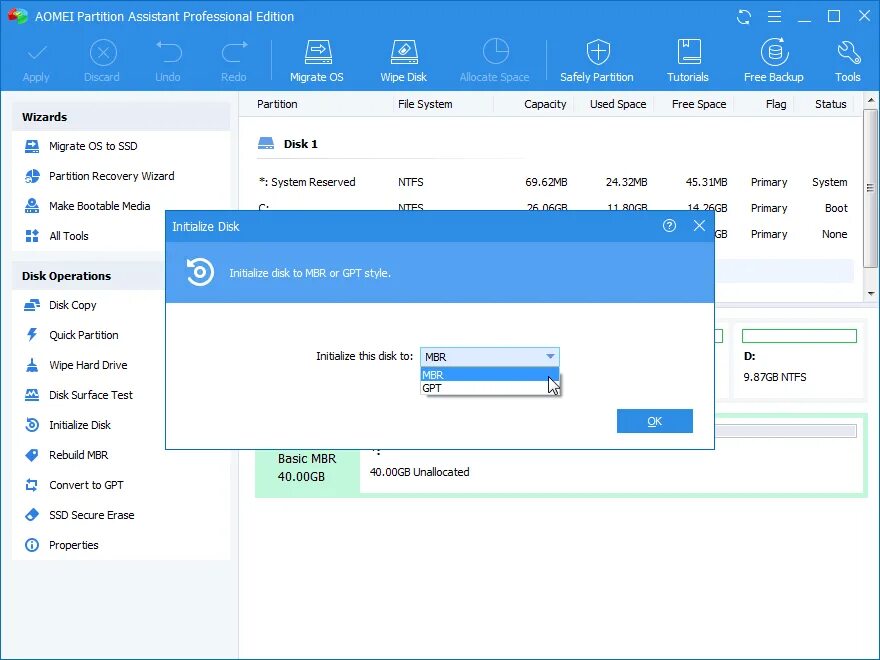Open the Wipe Disk tool
The image size is (880, 660).
[403, 61]
